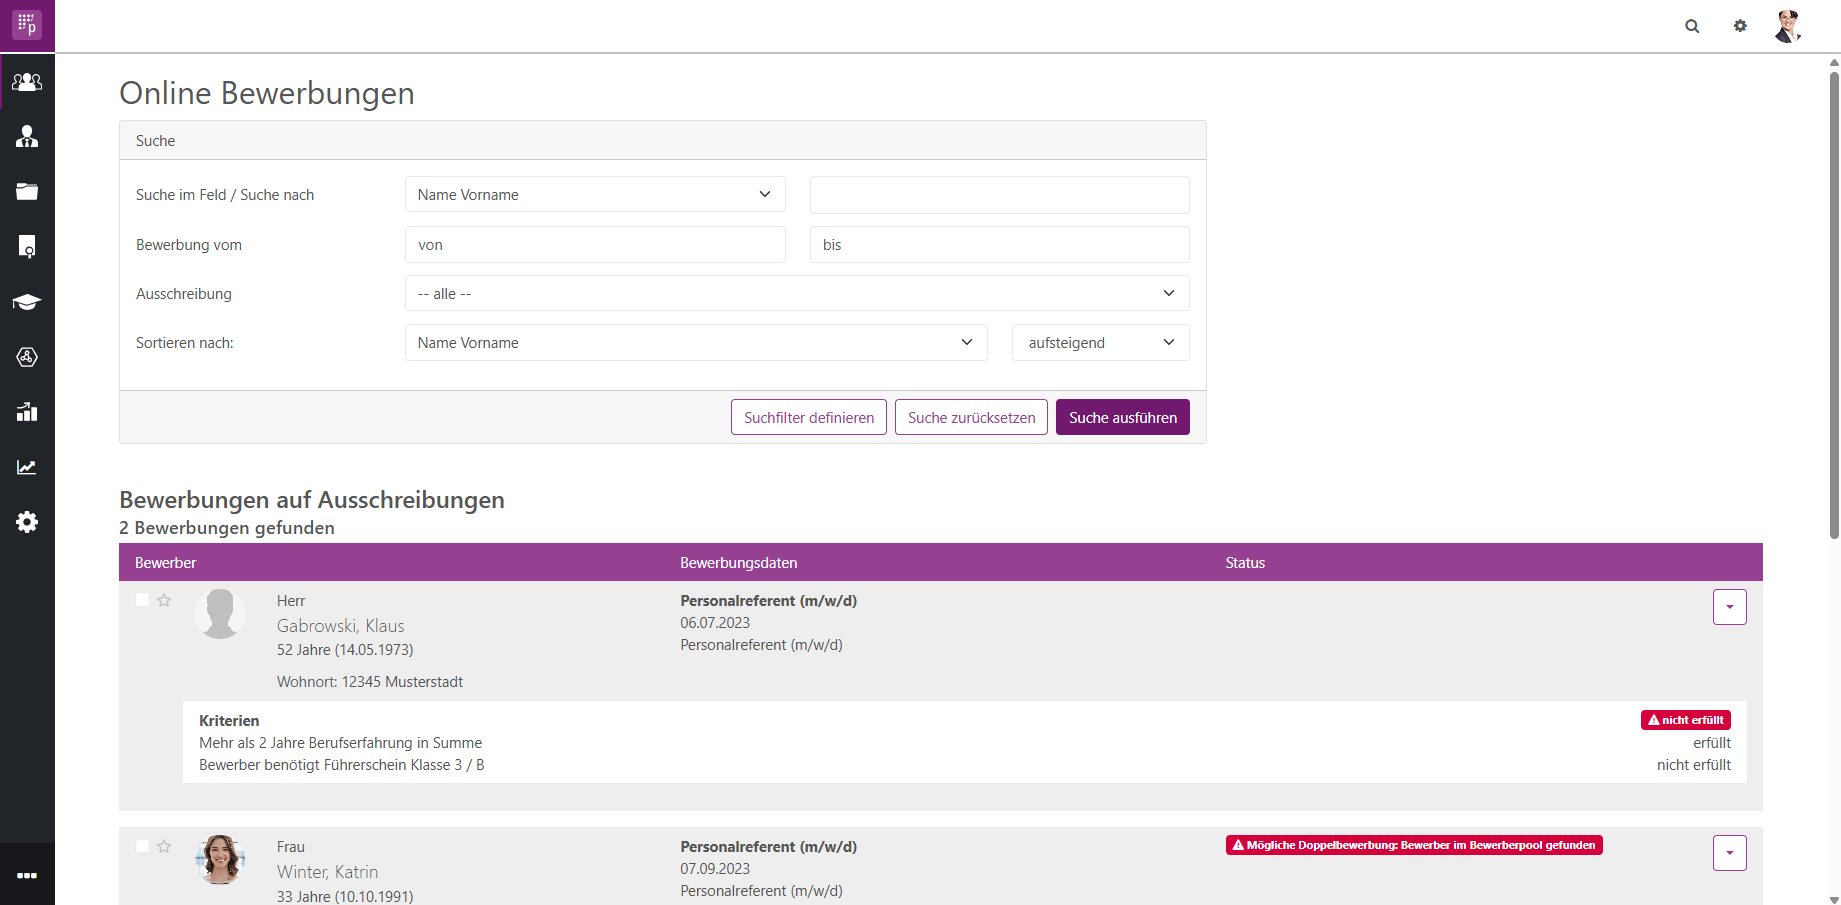Click the app logo icon
Screen dimensions: 1841x905
[x=27, y=25]
